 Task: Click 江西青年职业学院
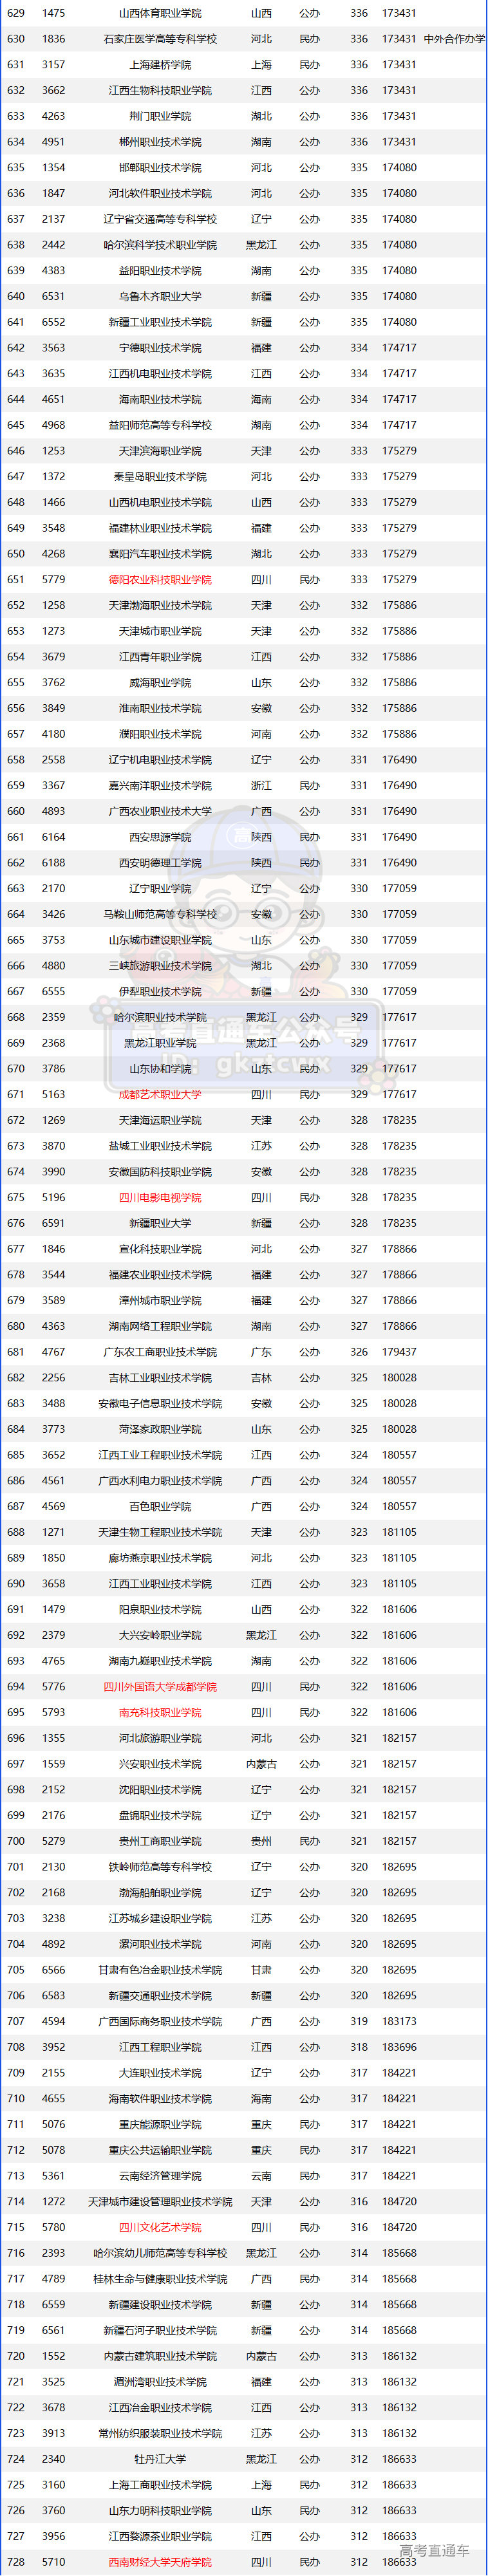click(160, 657)
